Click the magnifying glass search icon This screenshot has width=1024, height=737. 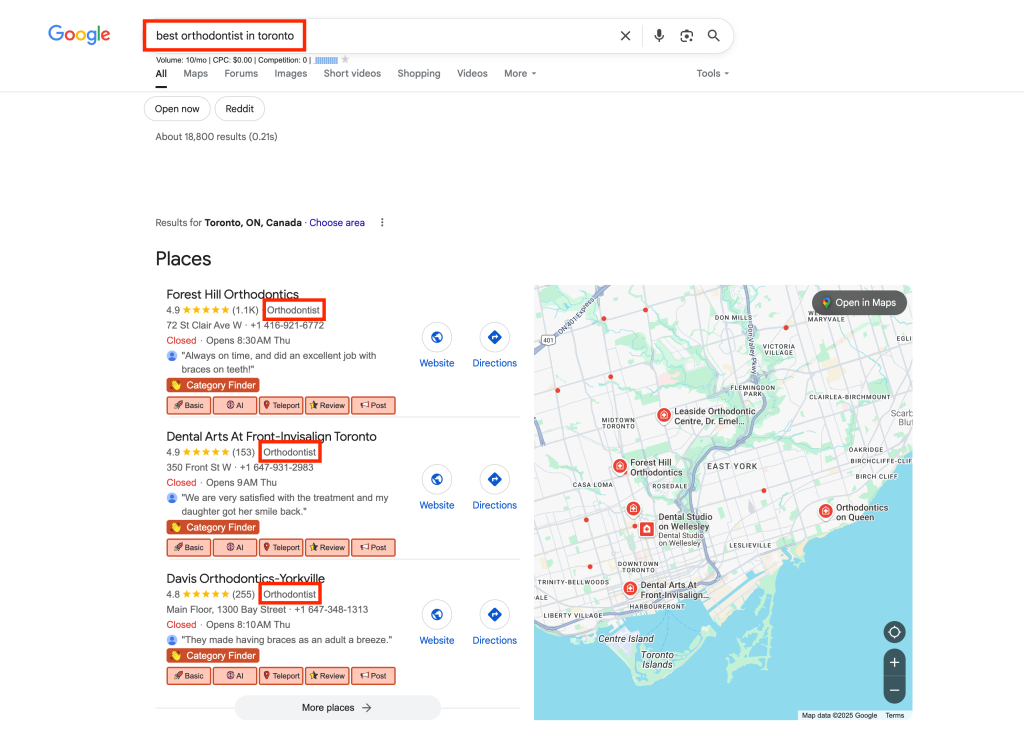point(714,36)
